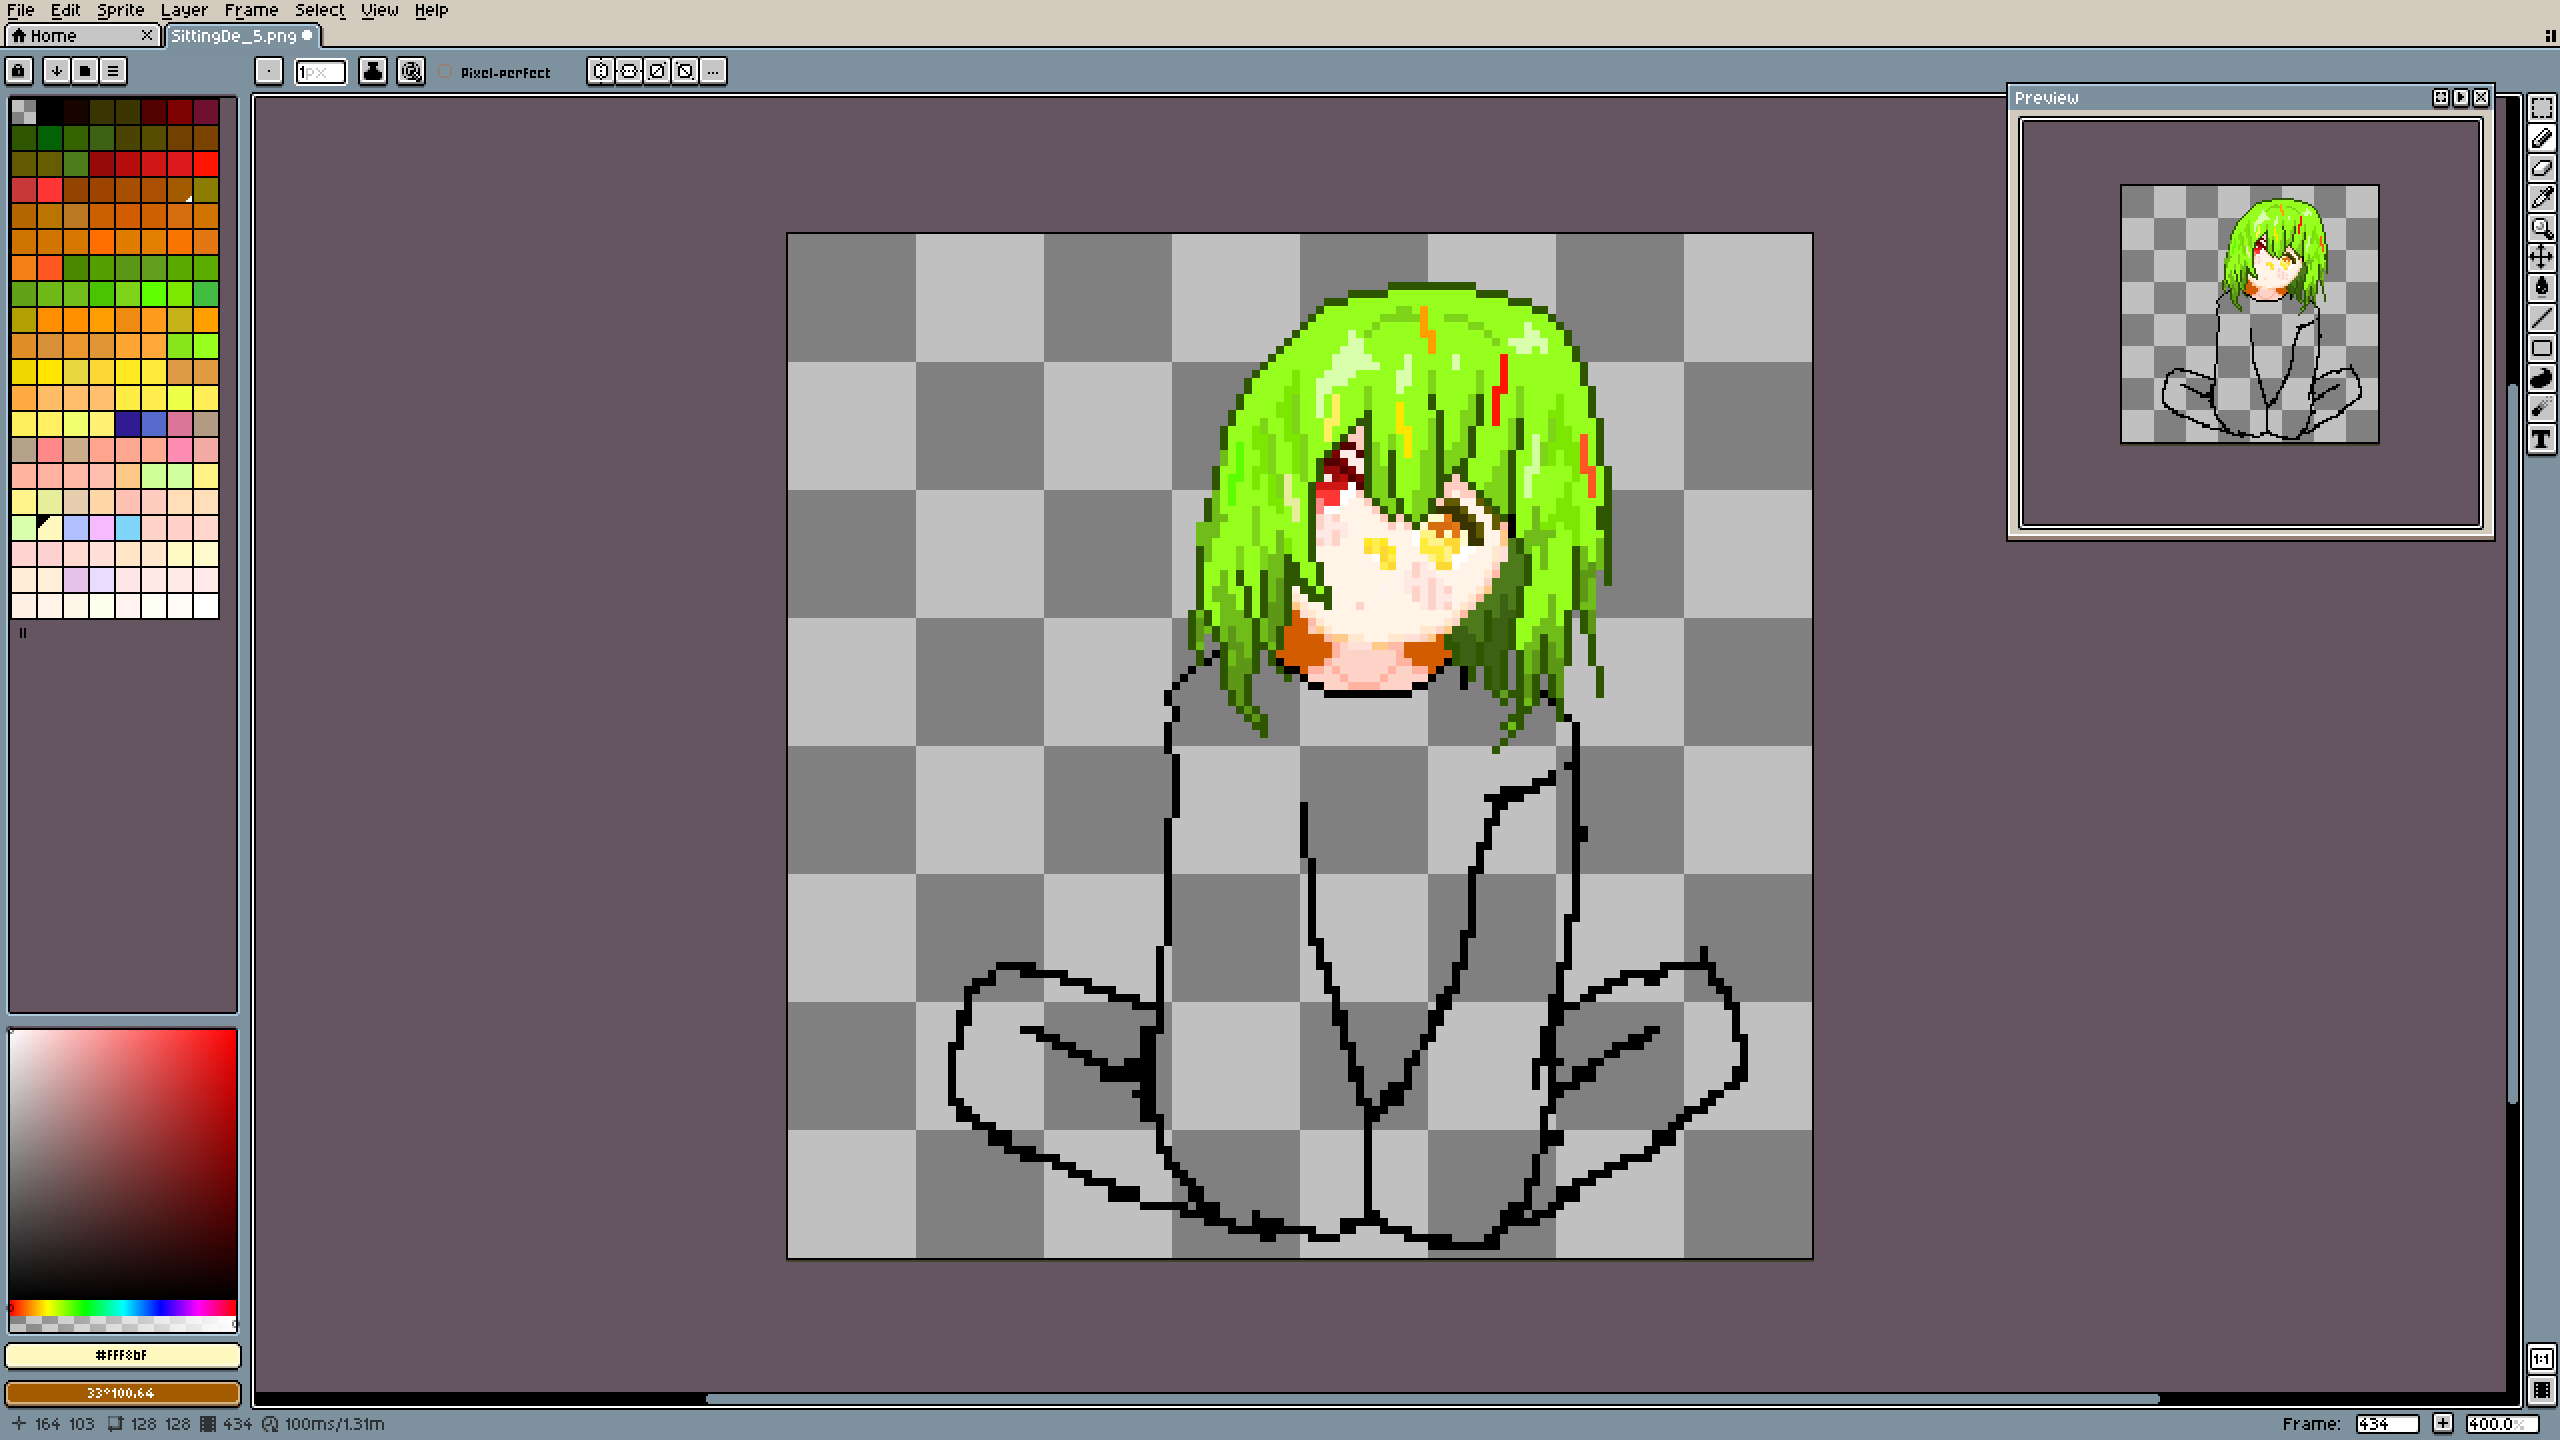
Task: Toggle right diagonal symmetry button
Action: coord(657,71)
